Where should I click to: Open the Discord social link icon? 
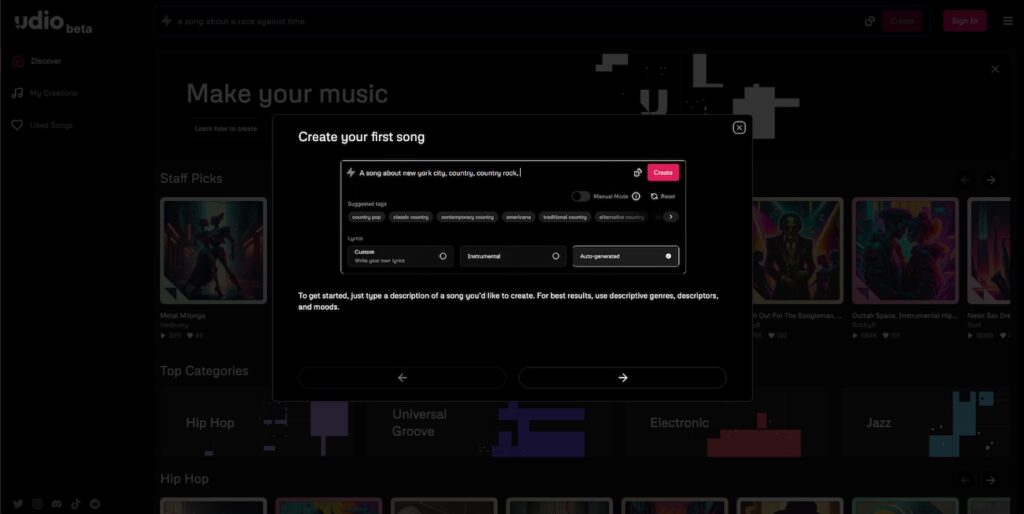57,504
